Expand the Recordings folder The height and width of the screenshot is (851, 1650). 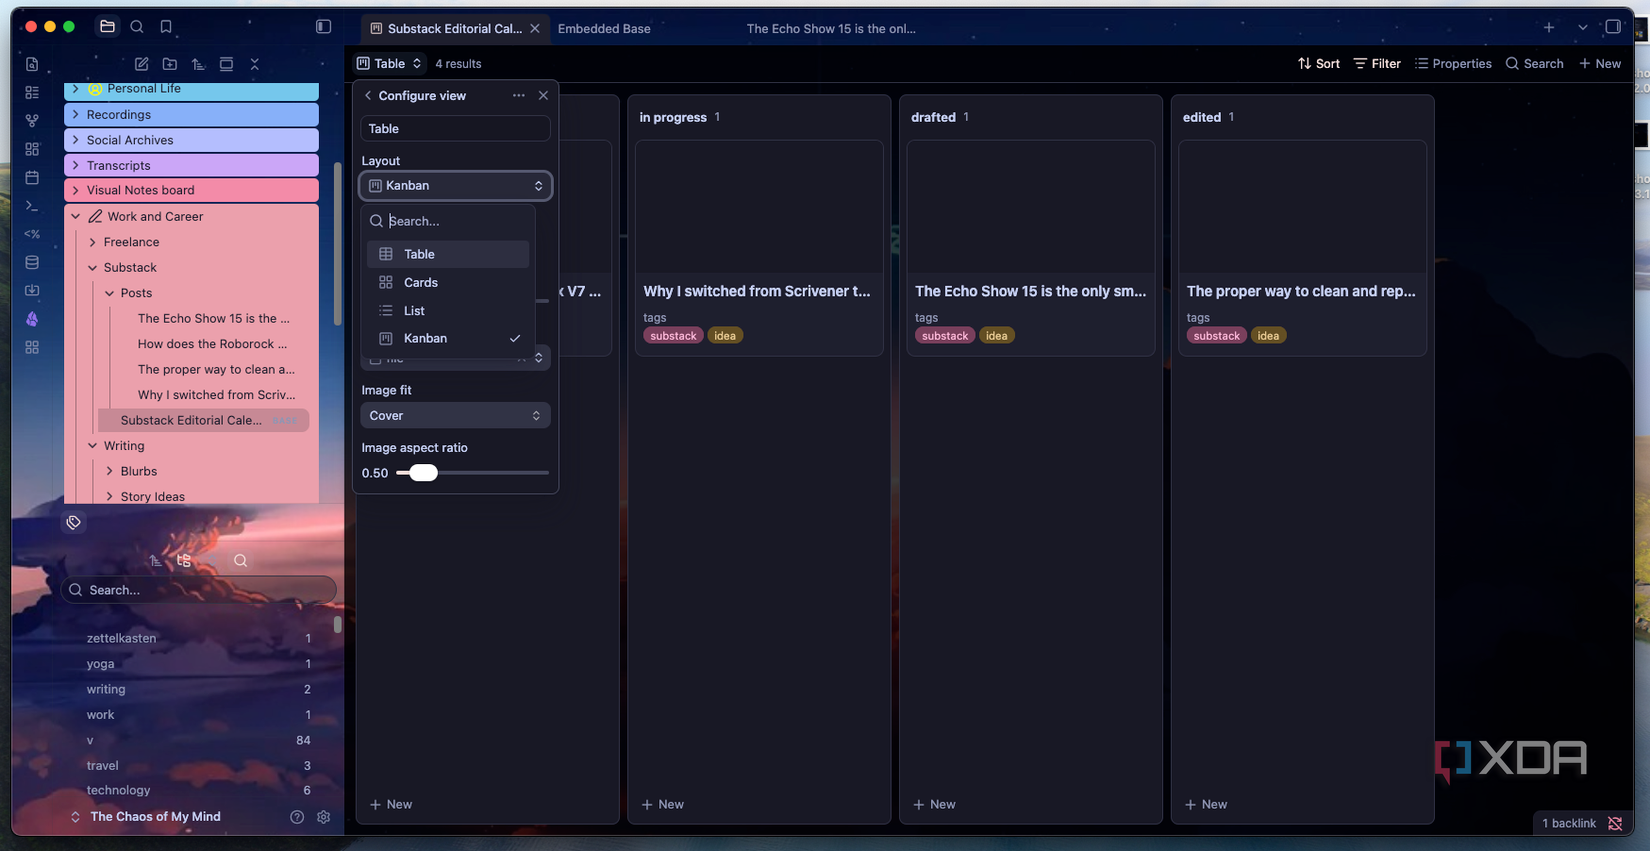(76, 115)
